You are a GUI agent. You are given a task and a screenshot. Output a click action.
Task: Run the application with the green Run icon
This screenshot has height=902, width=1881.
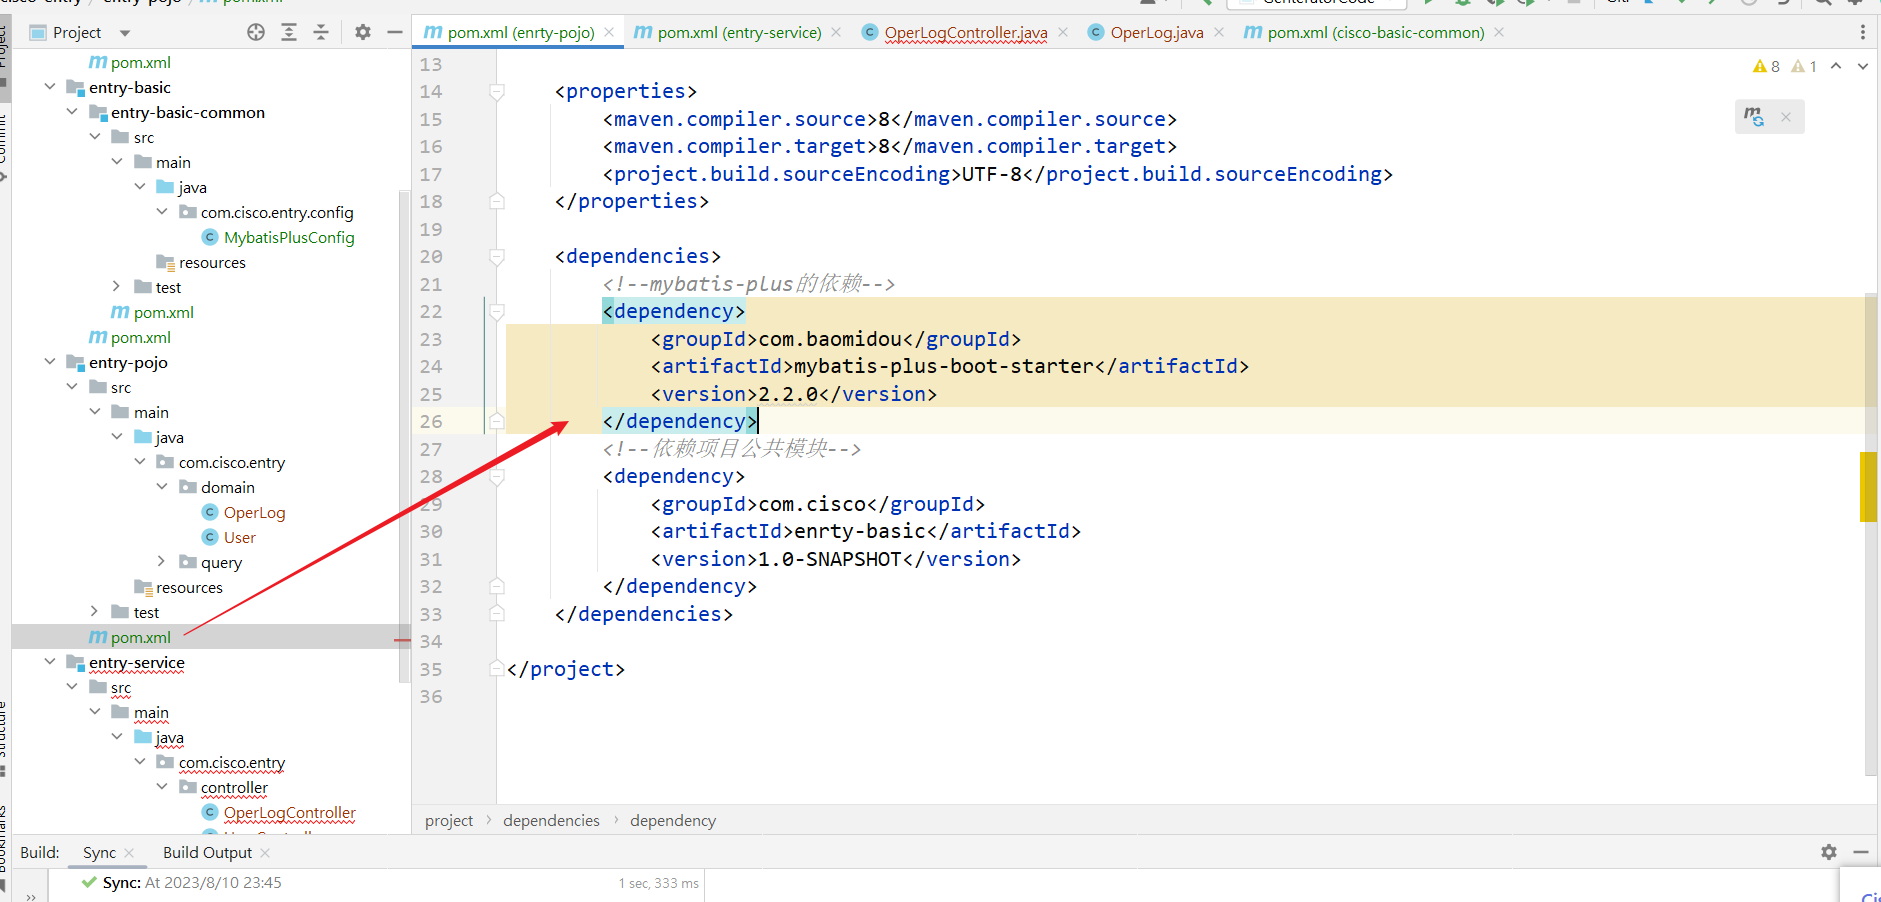1429,4
